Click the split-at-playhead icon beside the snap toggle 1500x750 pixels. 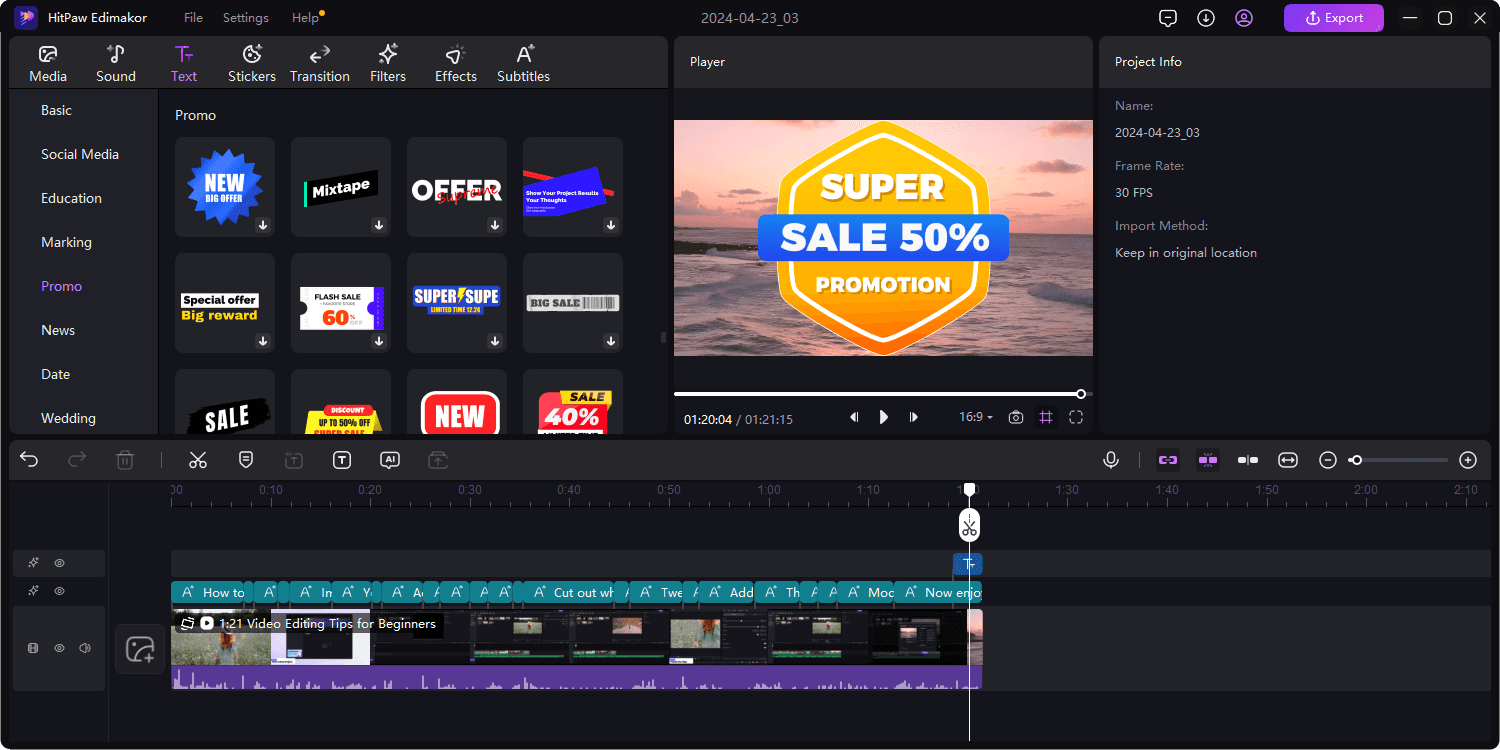pos(1248,460)
